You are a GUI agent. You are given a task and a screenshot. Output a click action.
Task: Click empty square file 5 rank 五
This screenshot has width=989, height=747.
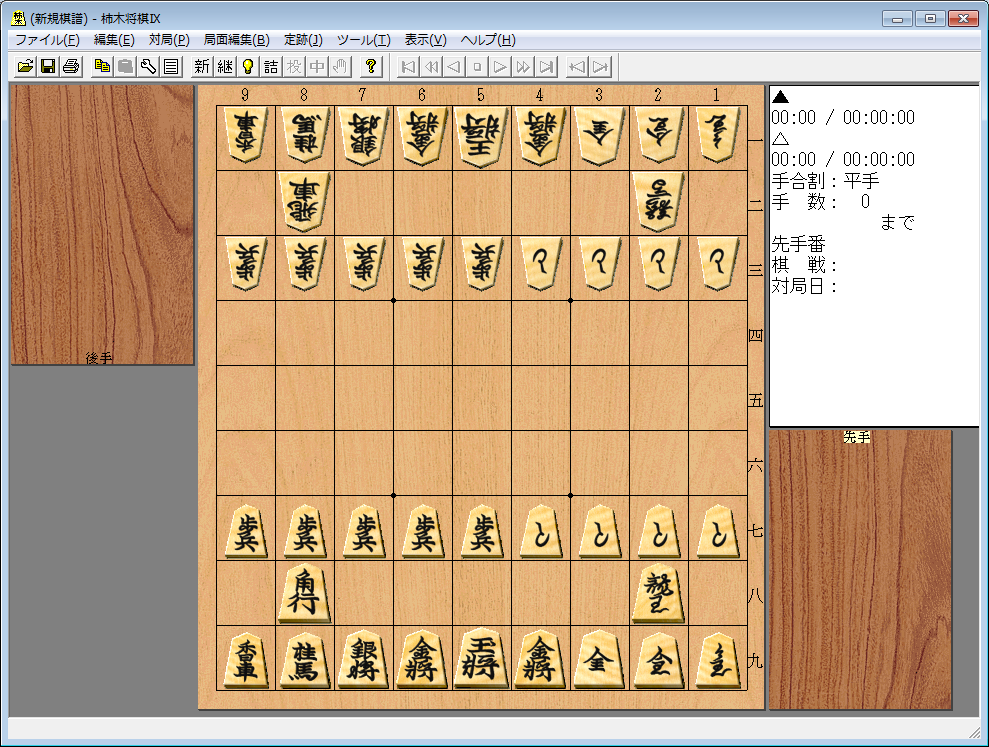click(481, 398)
